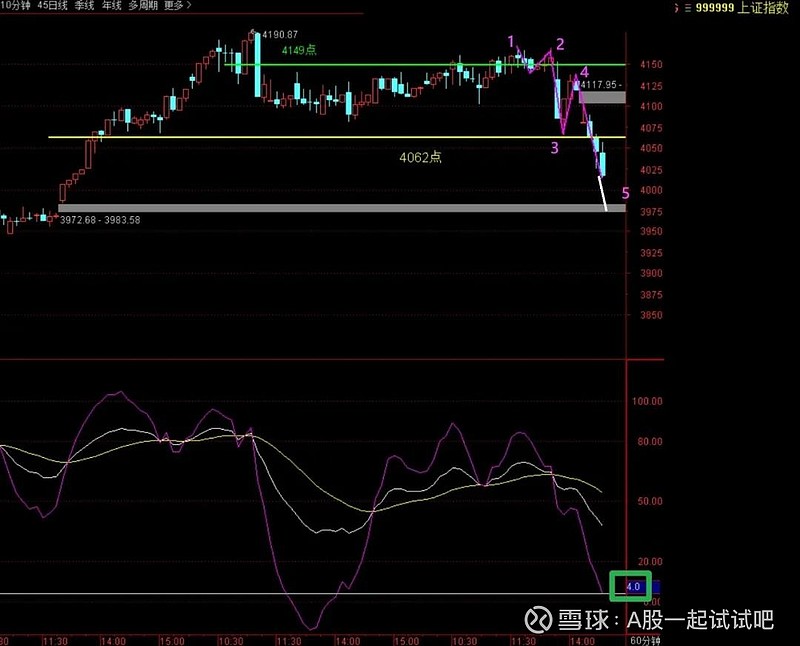Select the 45日线 period tab
The width and height of the screenshot is (800, 646).
53,6
